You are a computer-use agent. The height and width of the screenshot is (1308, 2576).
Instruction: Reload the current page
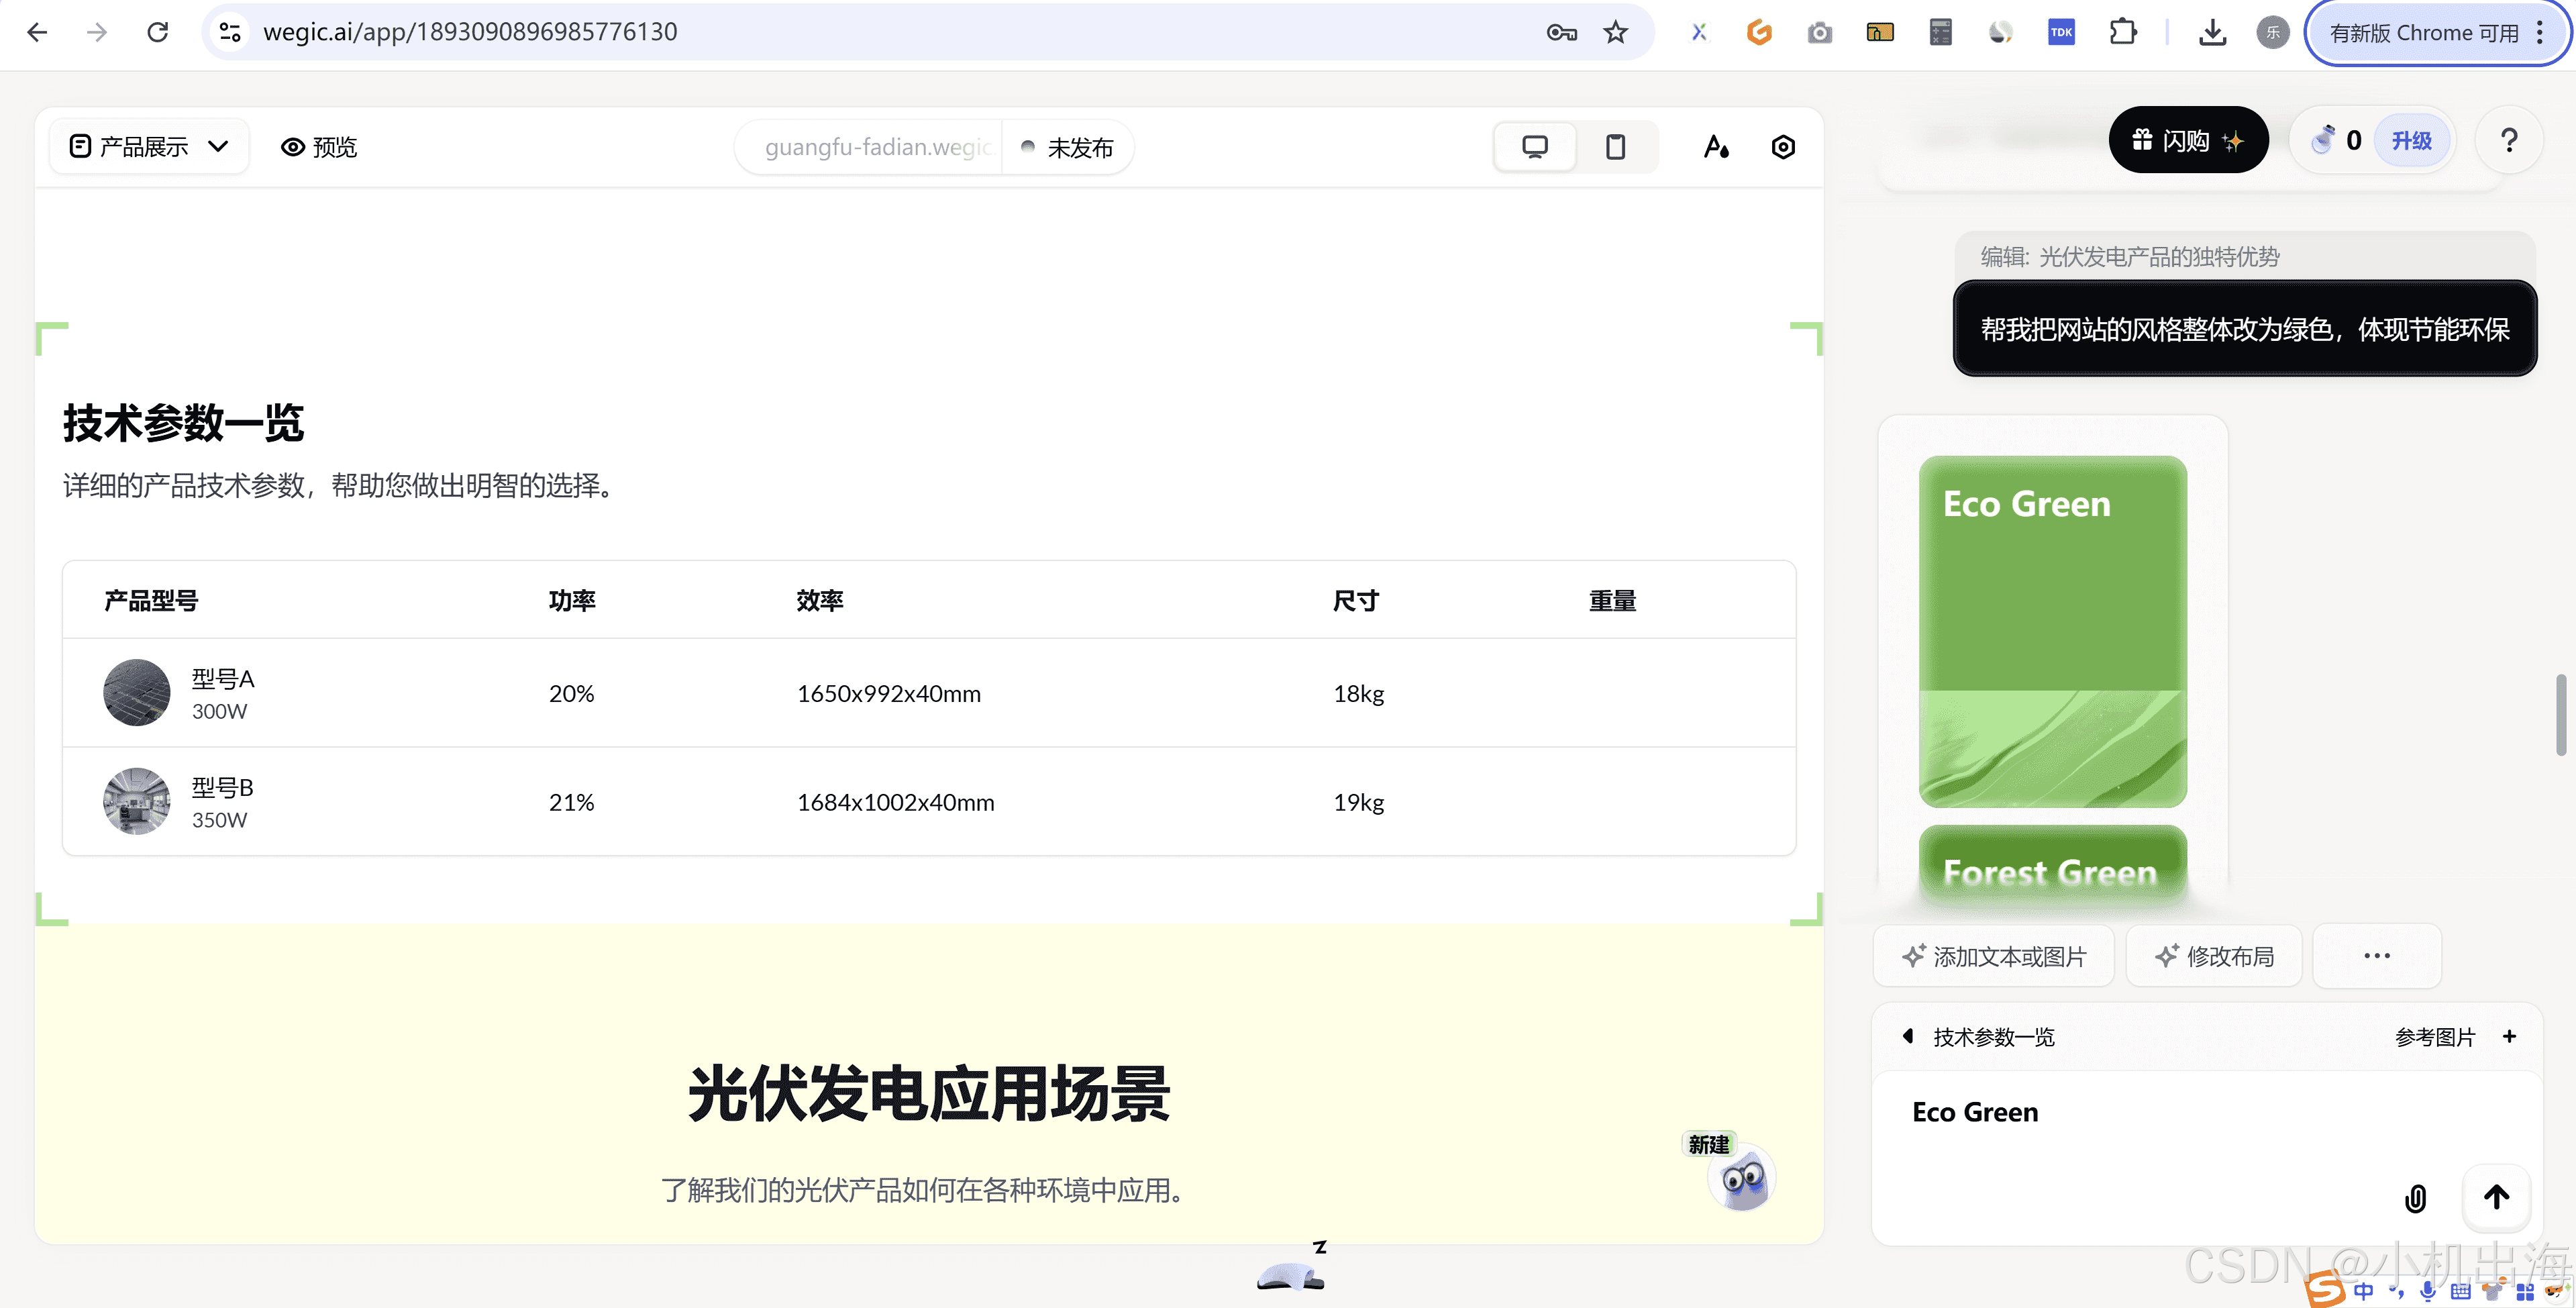tap(157, 32)
